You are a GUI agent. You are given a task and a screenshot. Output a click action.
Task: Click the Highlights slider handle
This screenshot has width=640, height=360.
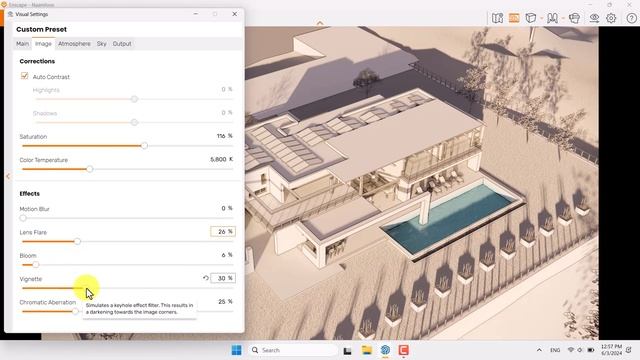(x=134, y=99)
